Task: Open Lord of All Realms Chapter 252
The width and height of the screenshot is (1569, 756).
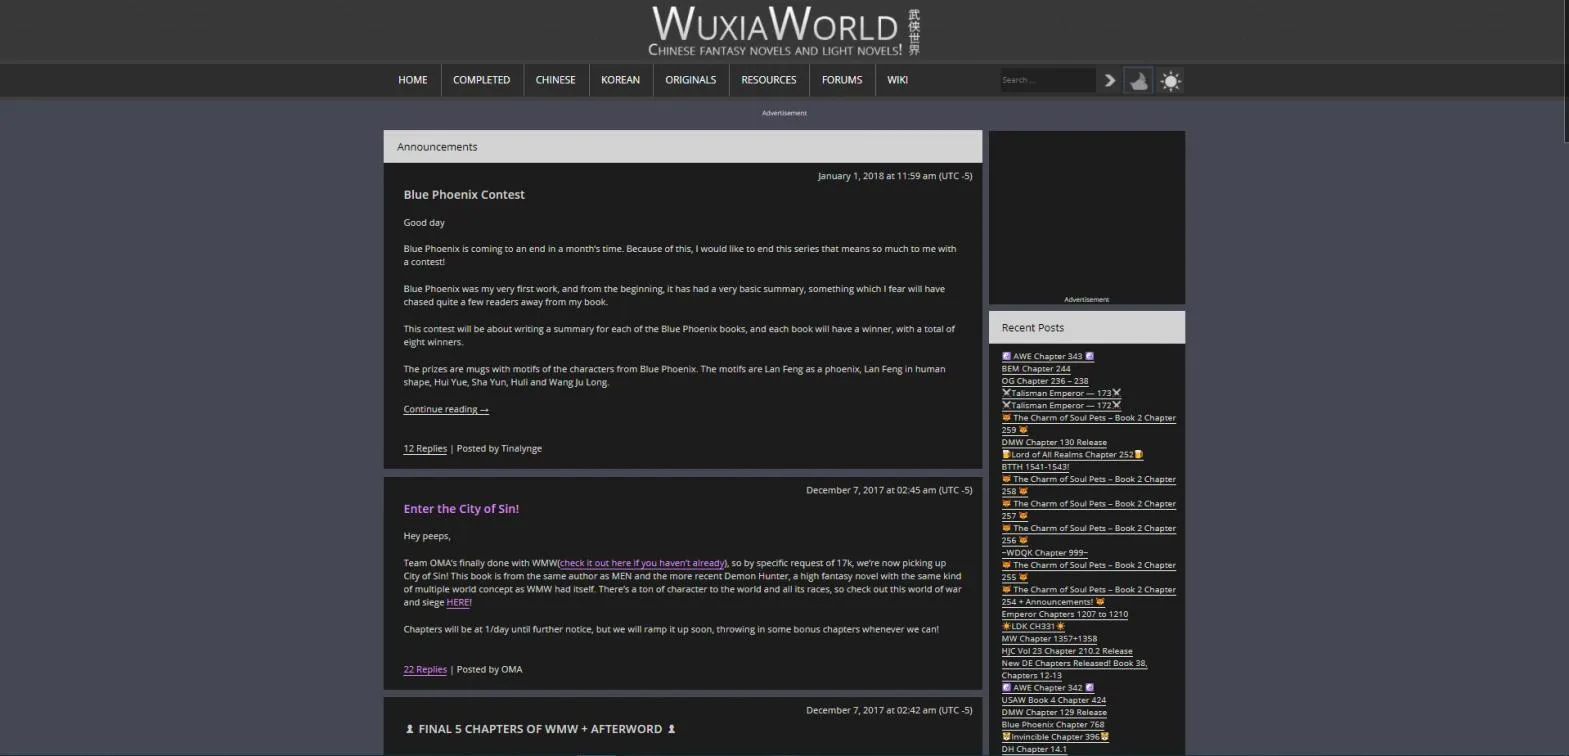Action: [x=1072, y=454]
